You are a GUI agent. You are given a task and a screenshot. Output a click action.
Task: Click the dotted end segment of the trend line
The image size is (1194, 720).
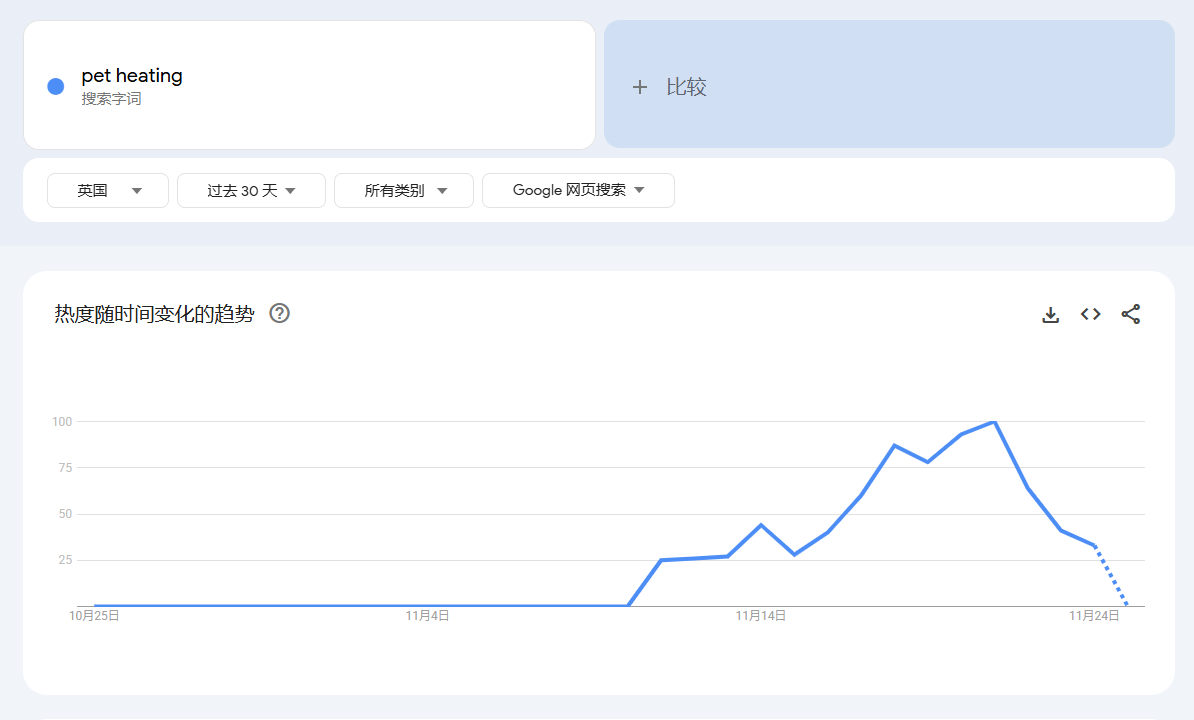(x=1111, y=576)
